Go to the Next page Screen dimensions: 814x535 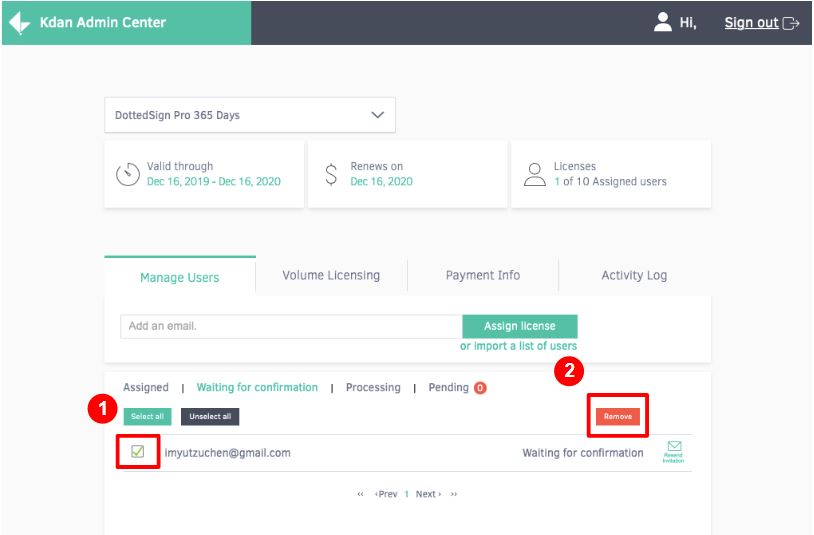tap(428, 494)
